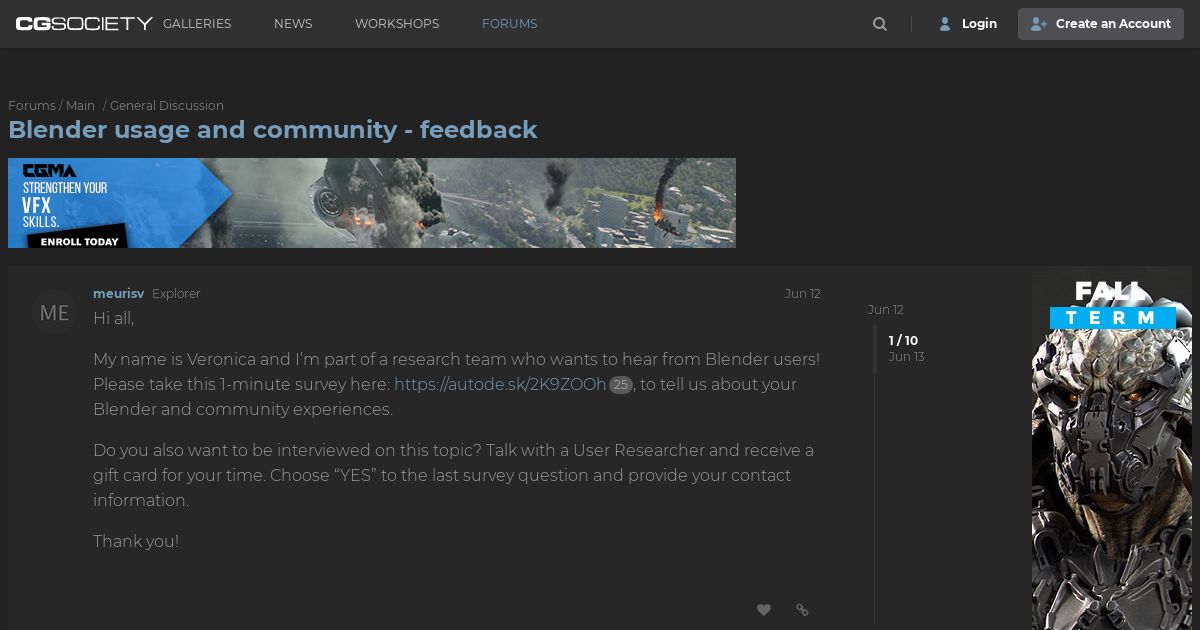Click the post date Jun 12

click(803, 294)
